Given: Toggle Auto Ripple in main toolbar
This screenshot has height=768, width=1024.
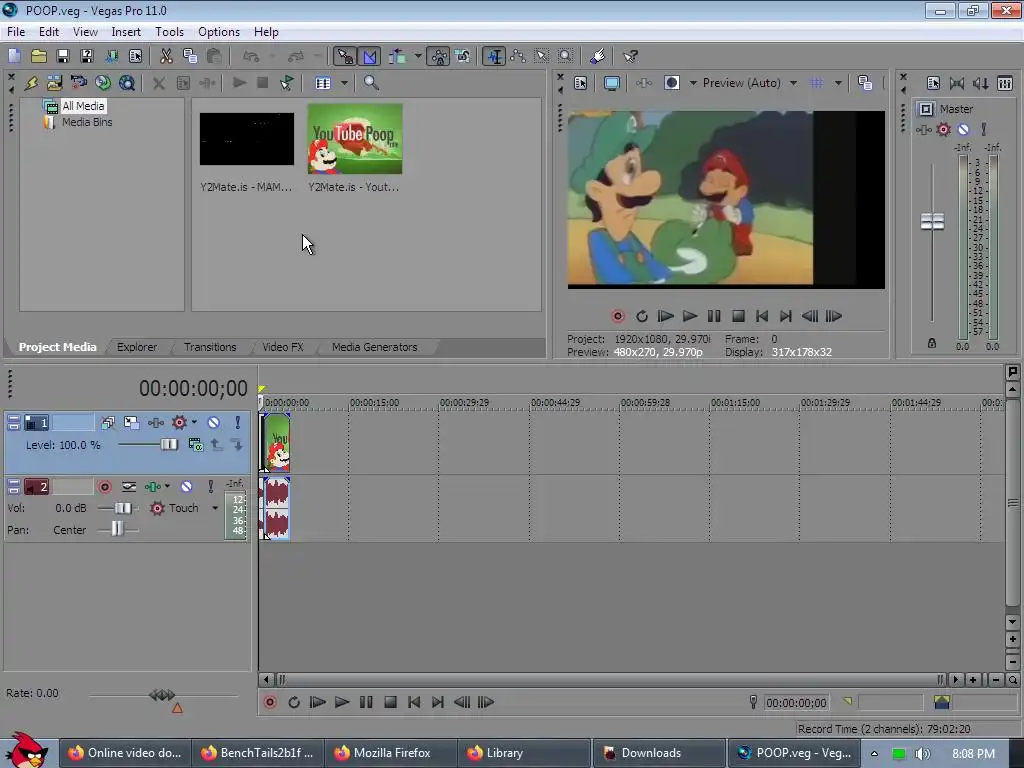Looking at the screenshot, I should 397,56.
